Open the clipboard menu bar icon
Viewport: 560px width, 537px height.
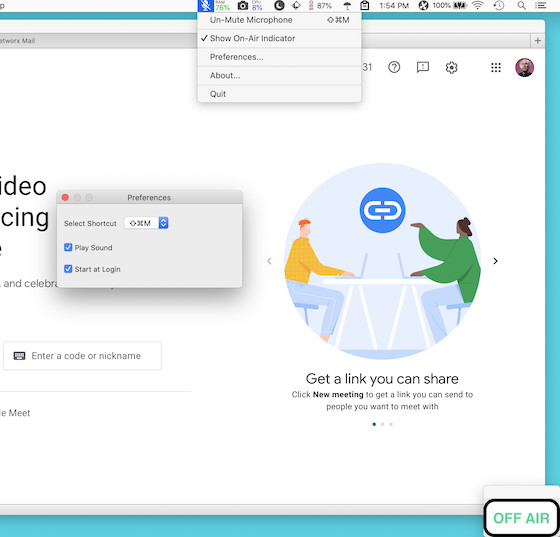coord(365,6)
